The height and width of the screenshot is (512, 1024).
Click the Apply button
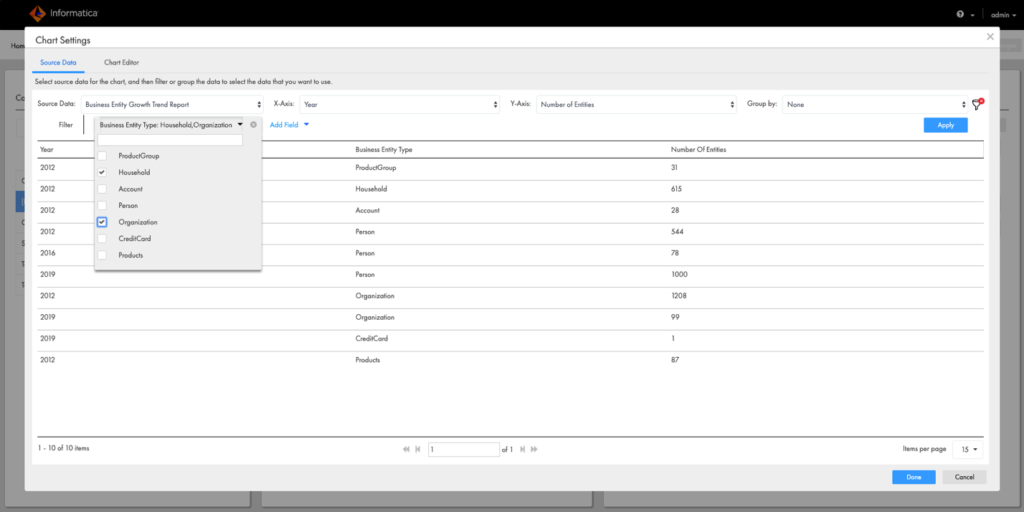coord(945,125)
